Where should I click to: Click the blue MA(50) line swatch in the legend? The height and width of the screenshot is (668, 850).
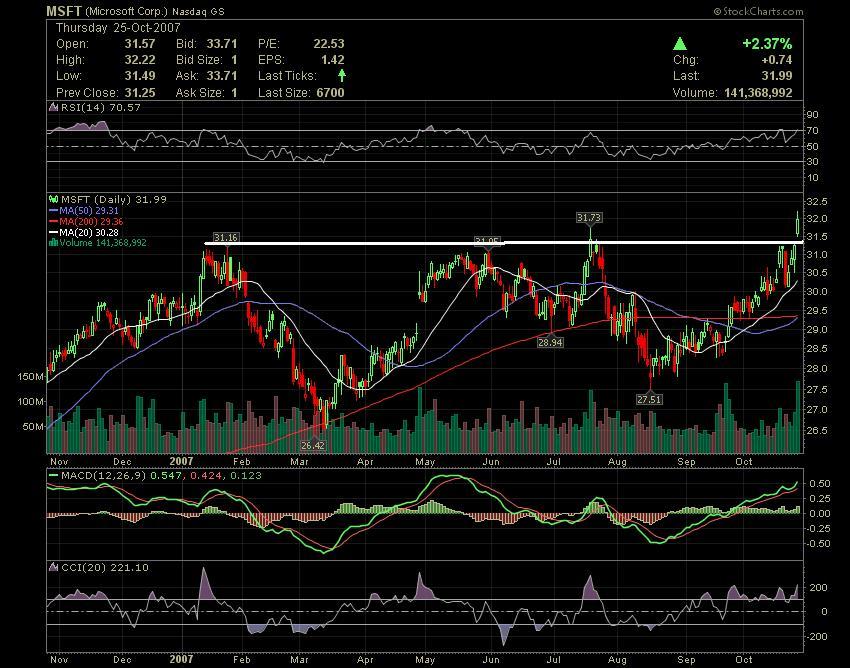coord(53,211)
